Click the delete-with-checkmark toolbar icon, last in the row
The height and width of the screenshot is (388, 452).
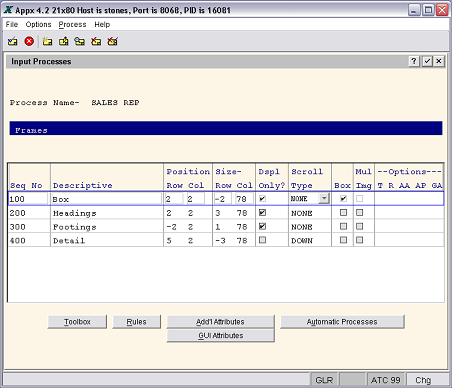pos(112,41)
